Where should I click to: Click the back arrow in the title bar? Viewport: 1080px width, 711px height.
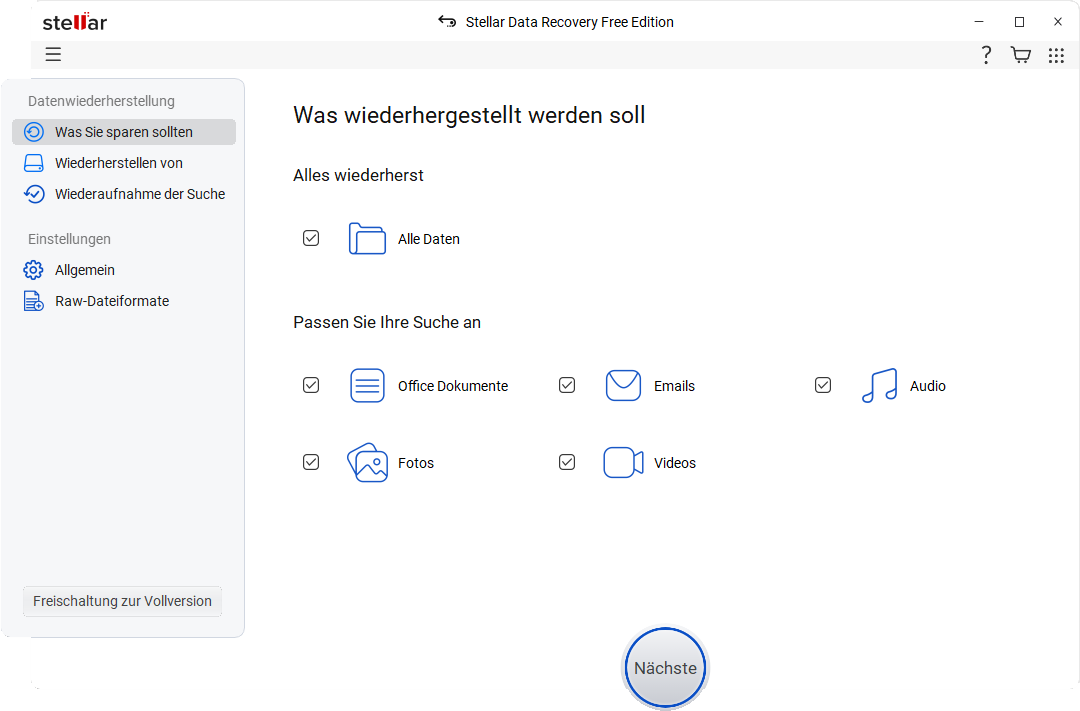(x=446, y=21)
